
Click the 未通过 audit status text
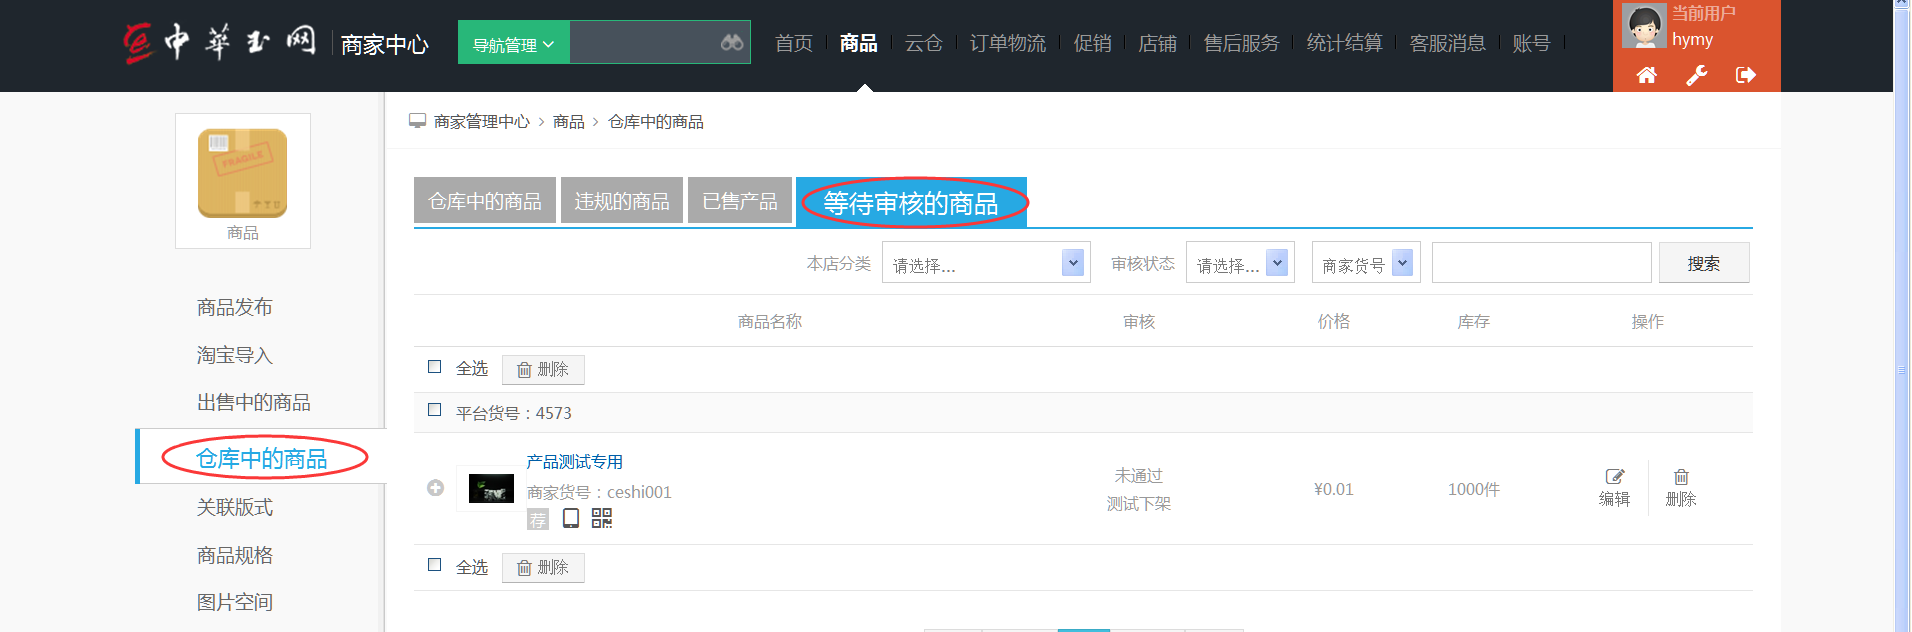(x=1139, y=475)
